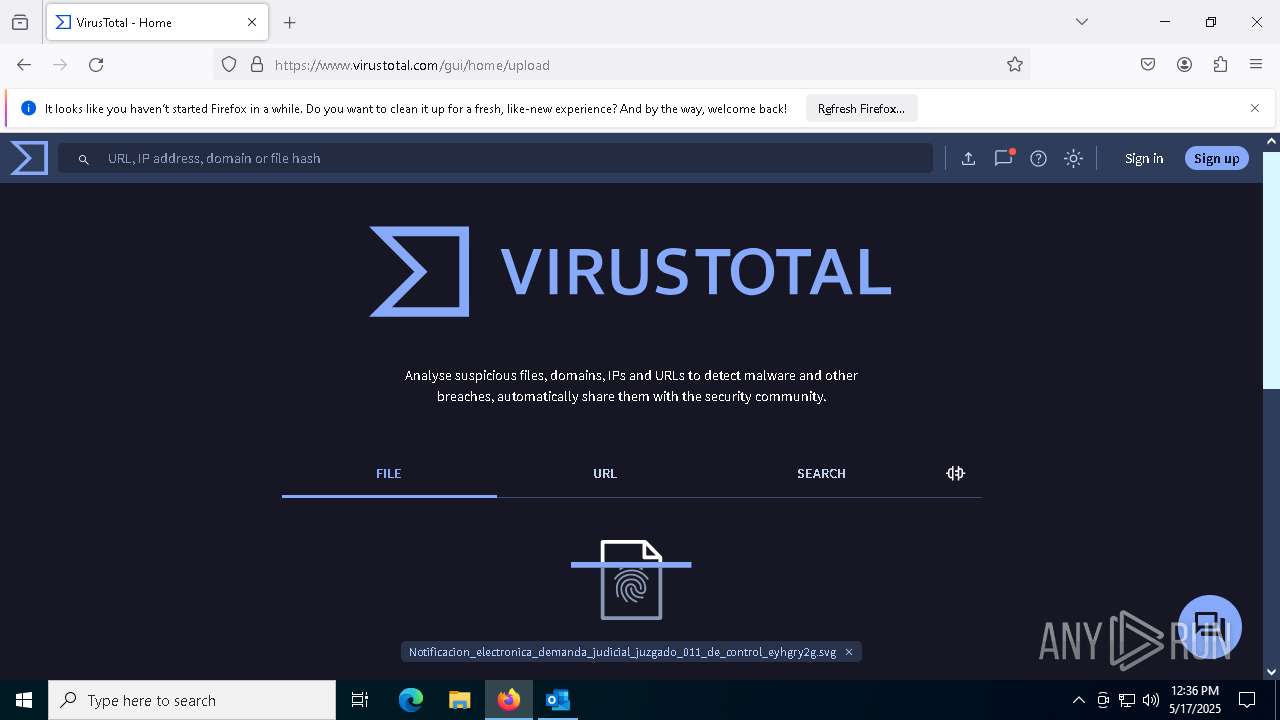Screen dimensions: 1280x720
Task: Bookmark this page with star icon
Action: (1015, 65)
